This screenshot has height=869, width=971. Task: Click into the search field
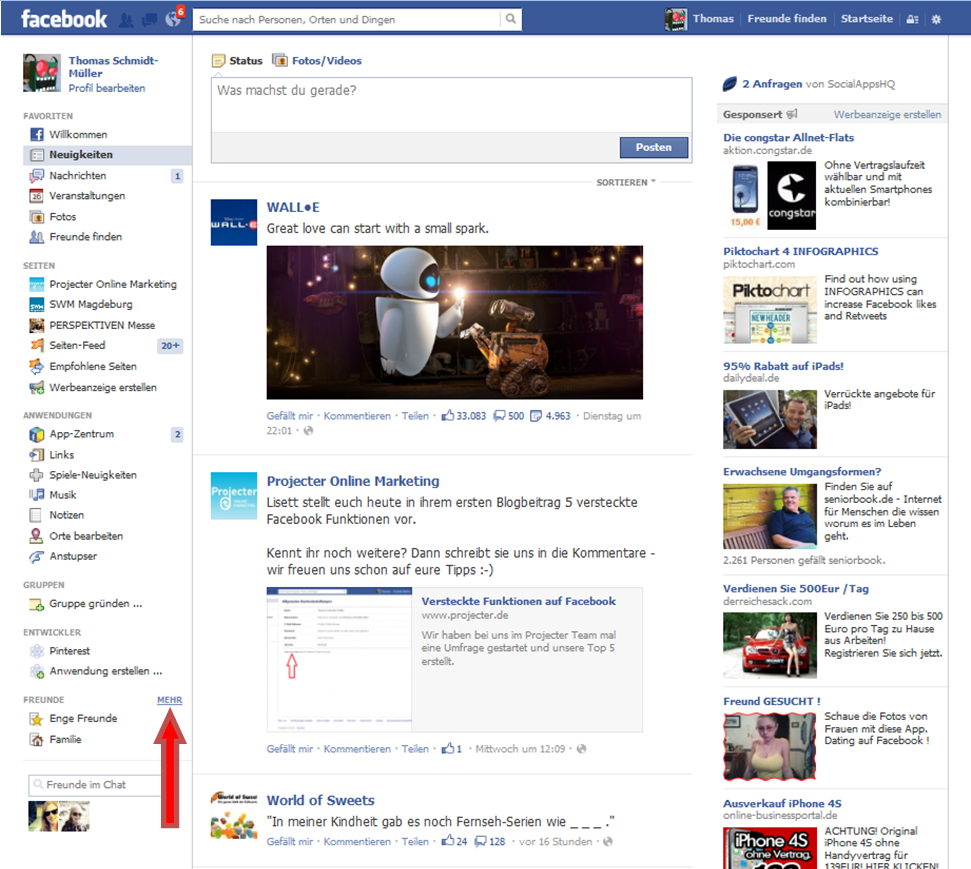347,19
